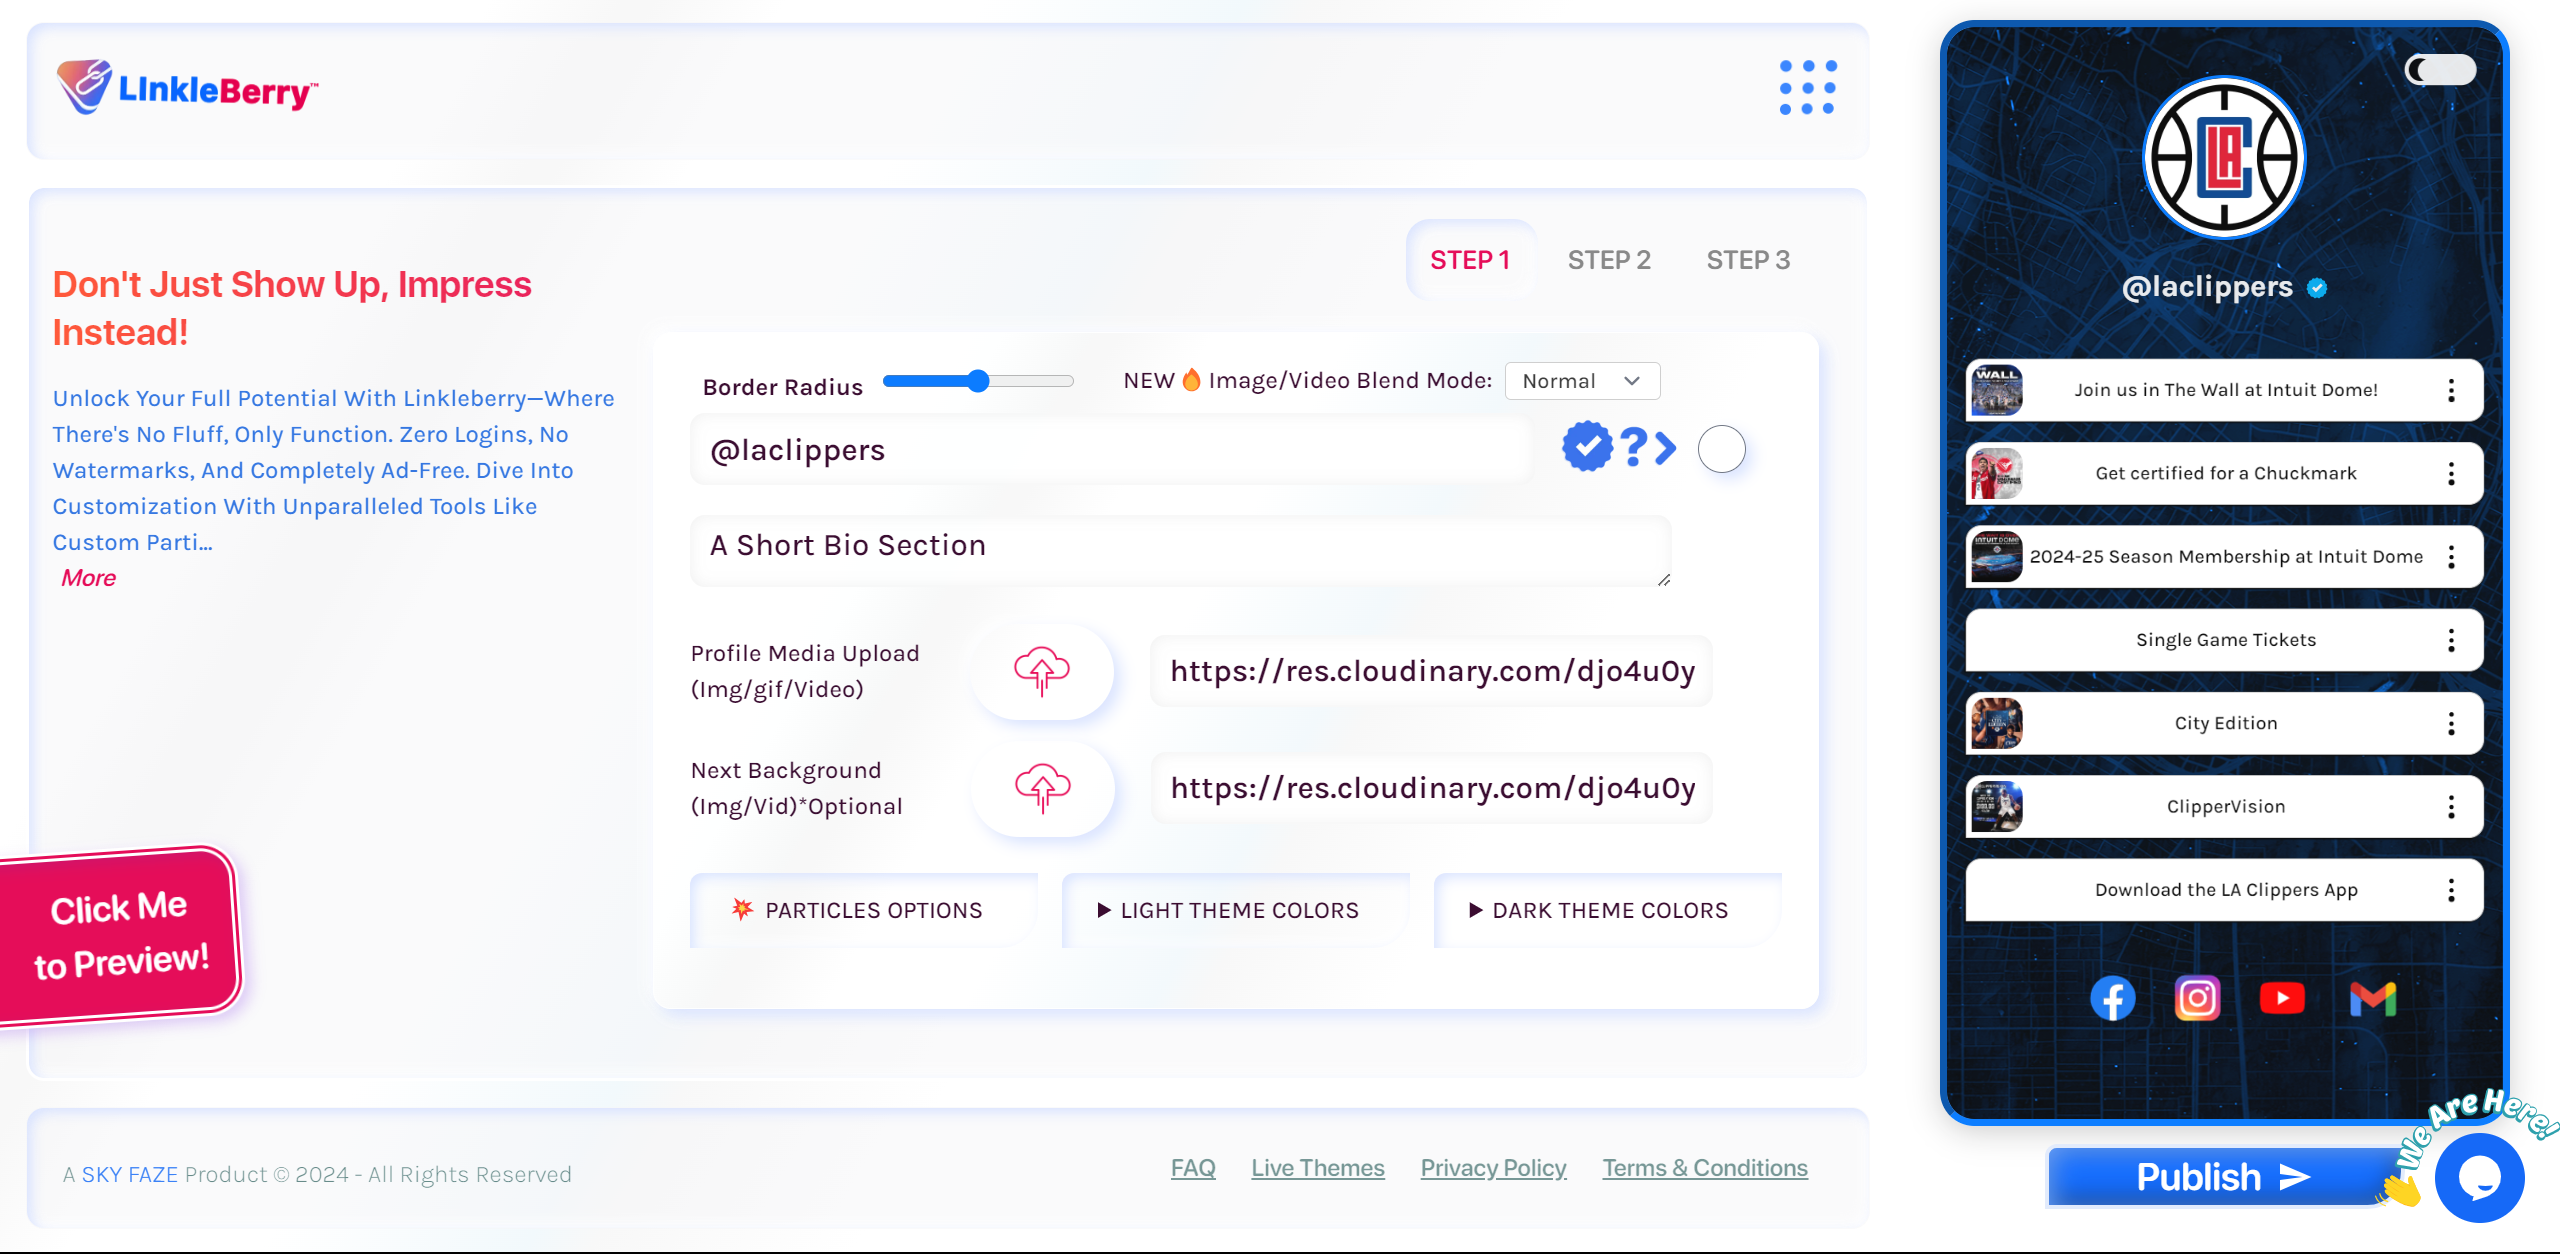2560x1254 pixels.
Task: Click the Next Background URL input field
Action: click(1432, 788)
